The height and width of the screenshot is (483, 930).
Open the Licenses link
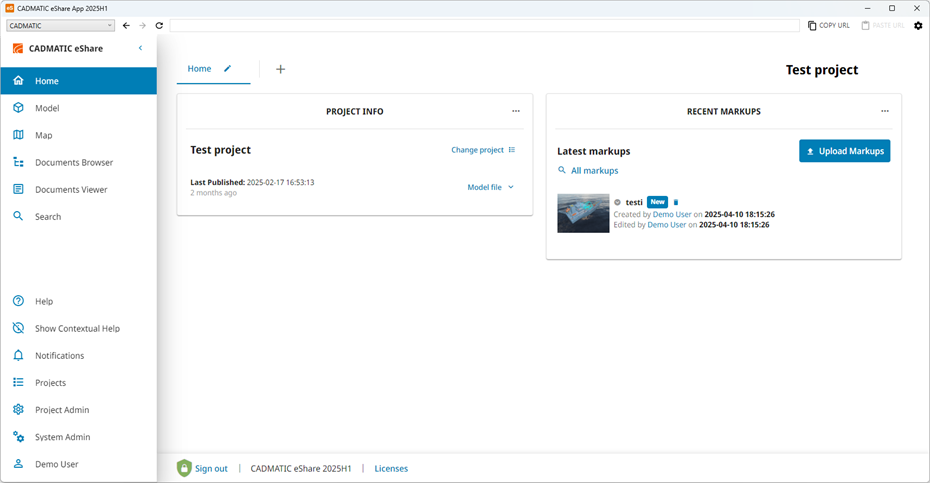pos(391,469)
